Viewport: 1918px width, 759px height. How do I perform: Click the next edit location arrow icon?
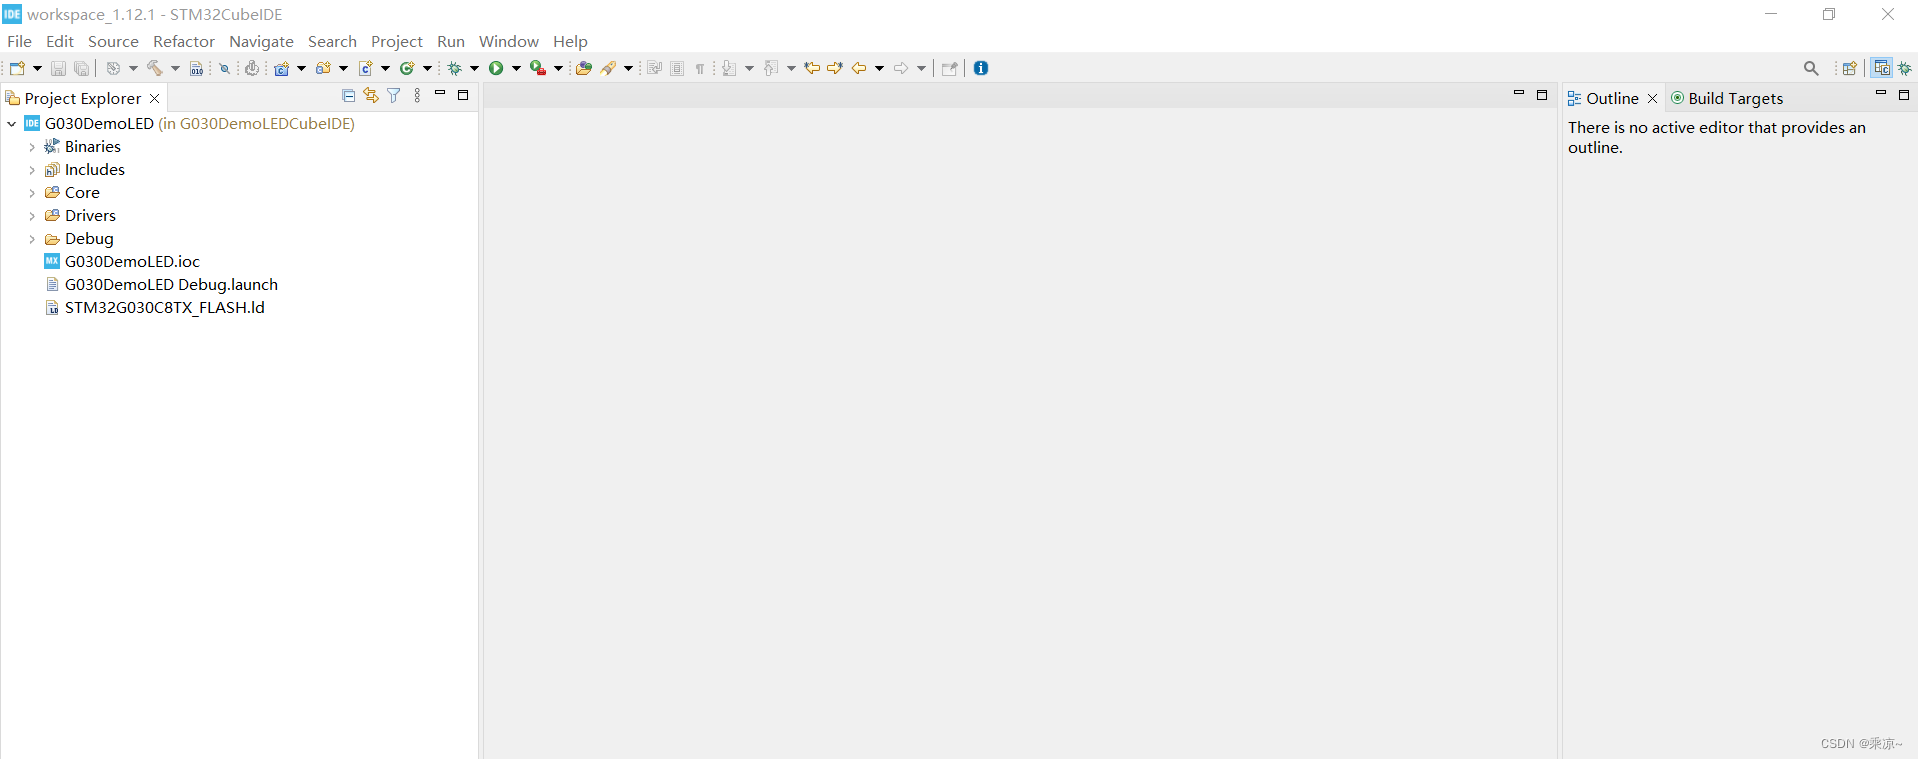tap(835, 68)
